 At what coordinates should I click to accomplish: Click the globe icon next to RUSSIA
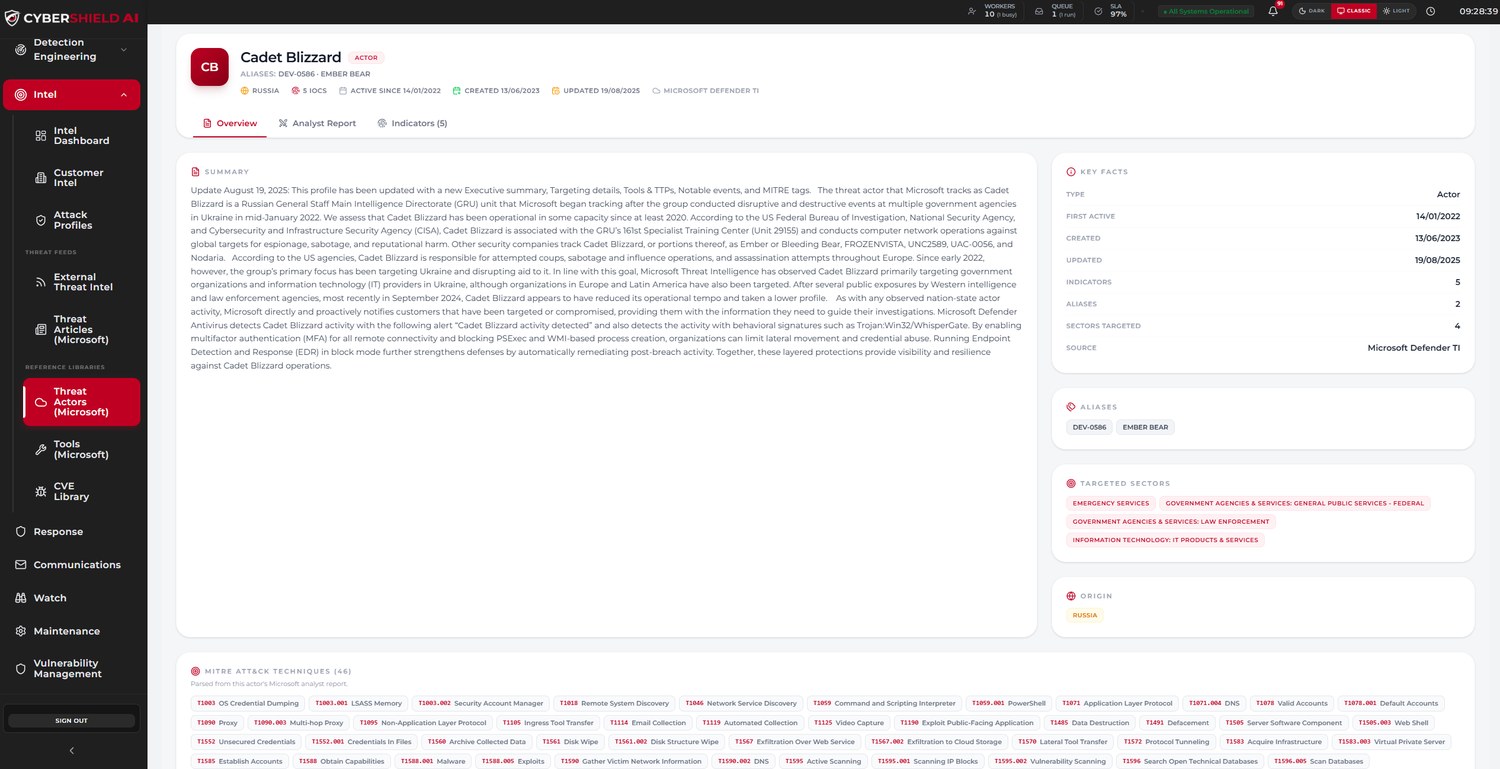pos(245,90)
